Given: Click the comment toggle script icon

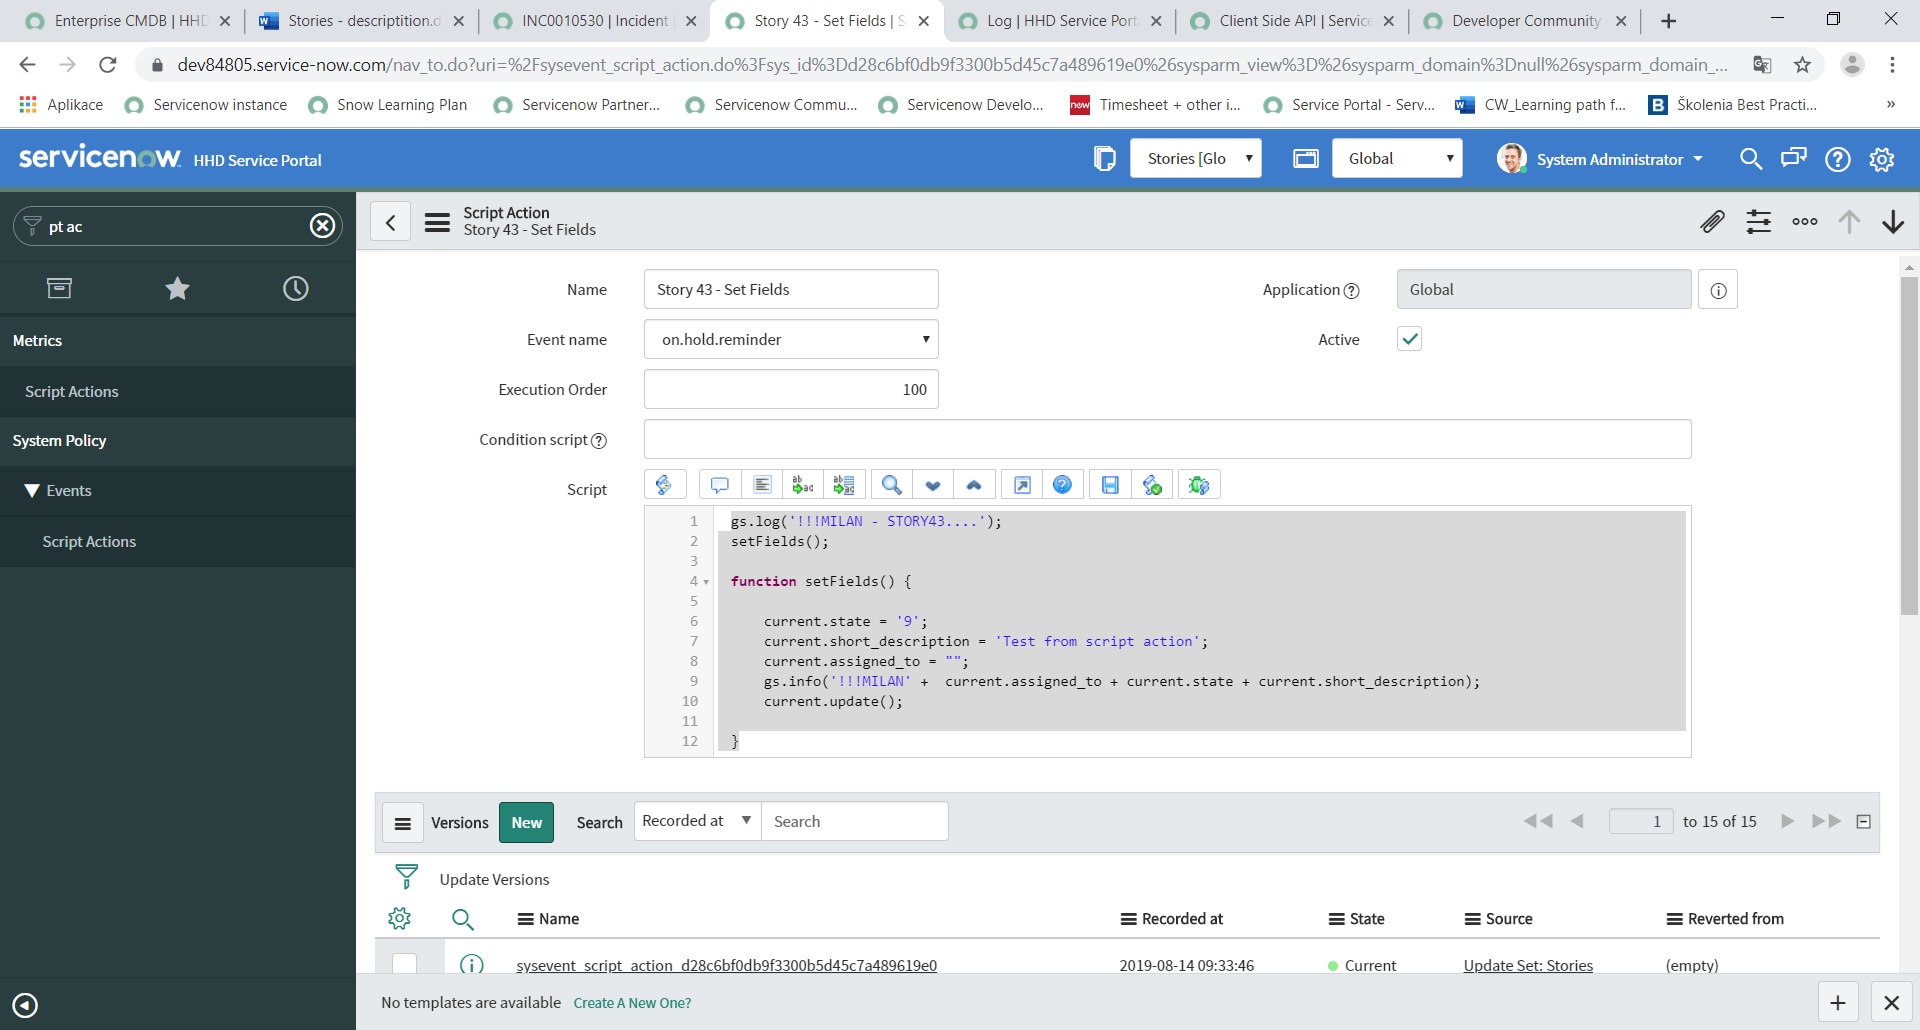Looking at the screenshot, I should (x=720, y=485).
